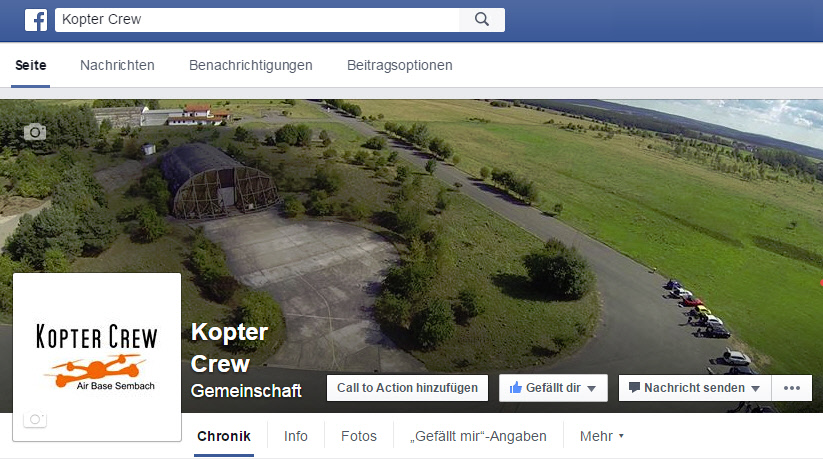Open the Nachrichten tab

point(117,65)
